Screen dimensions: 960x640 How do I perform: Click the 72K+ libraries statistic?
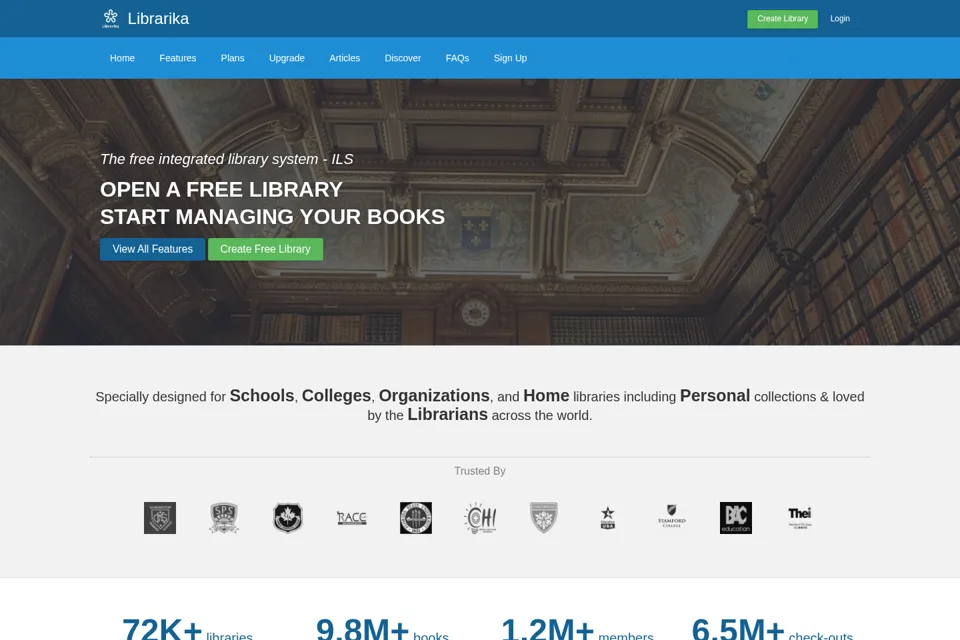pos(187,630)
